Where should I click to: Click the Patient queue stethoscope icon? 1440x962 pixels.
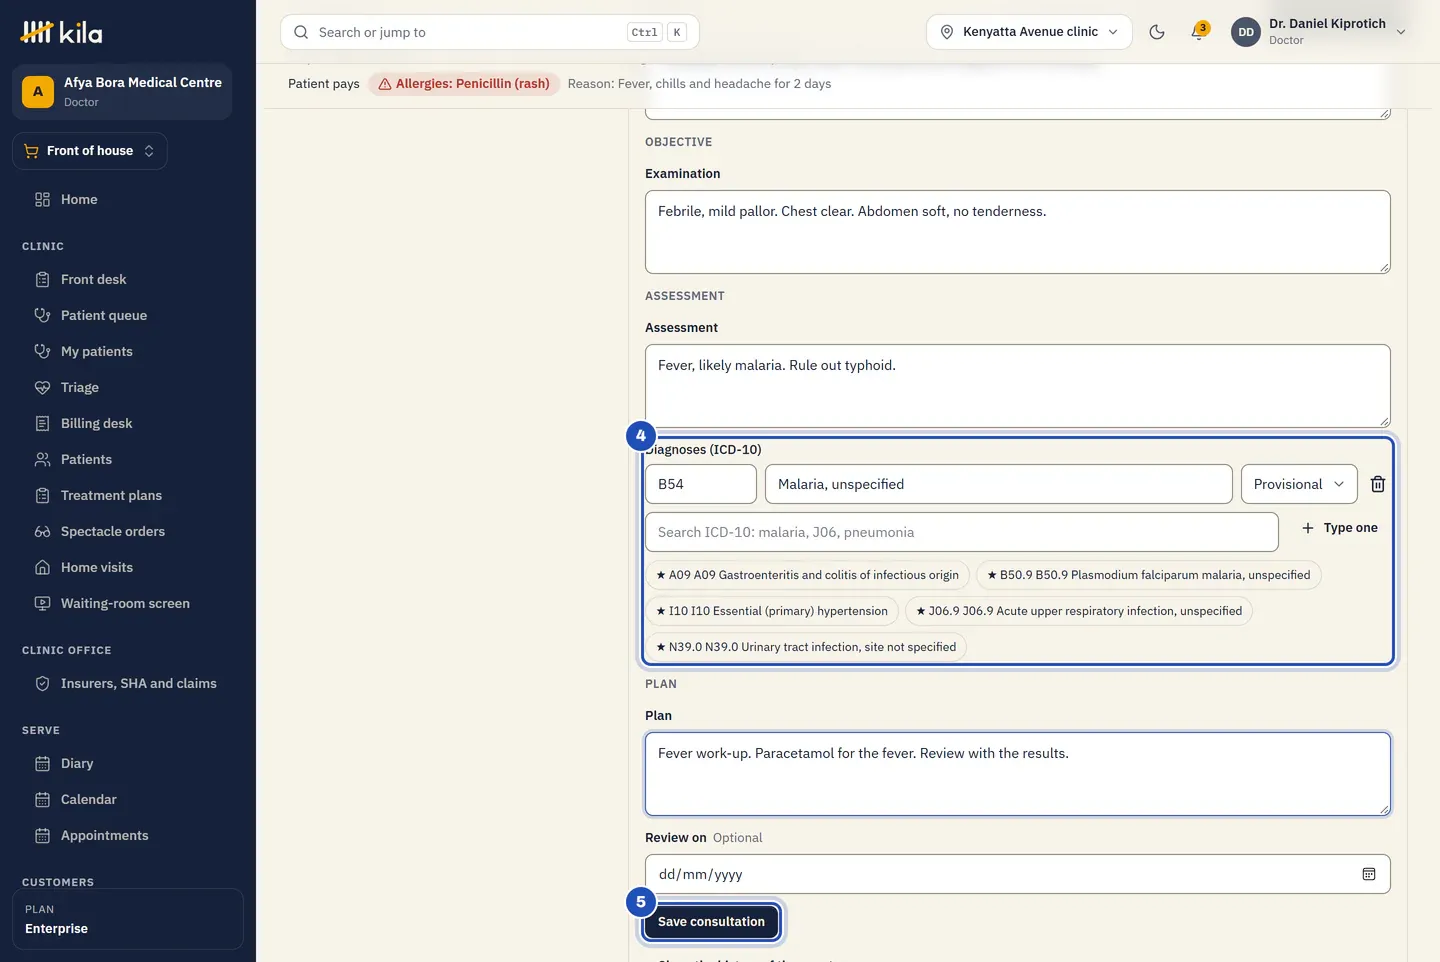coord(42,315)
